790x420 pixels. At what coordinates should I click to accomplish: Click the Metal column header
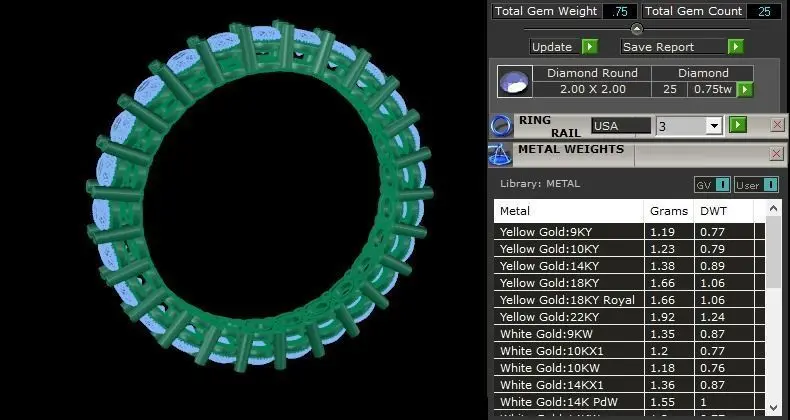click(568, 211)
